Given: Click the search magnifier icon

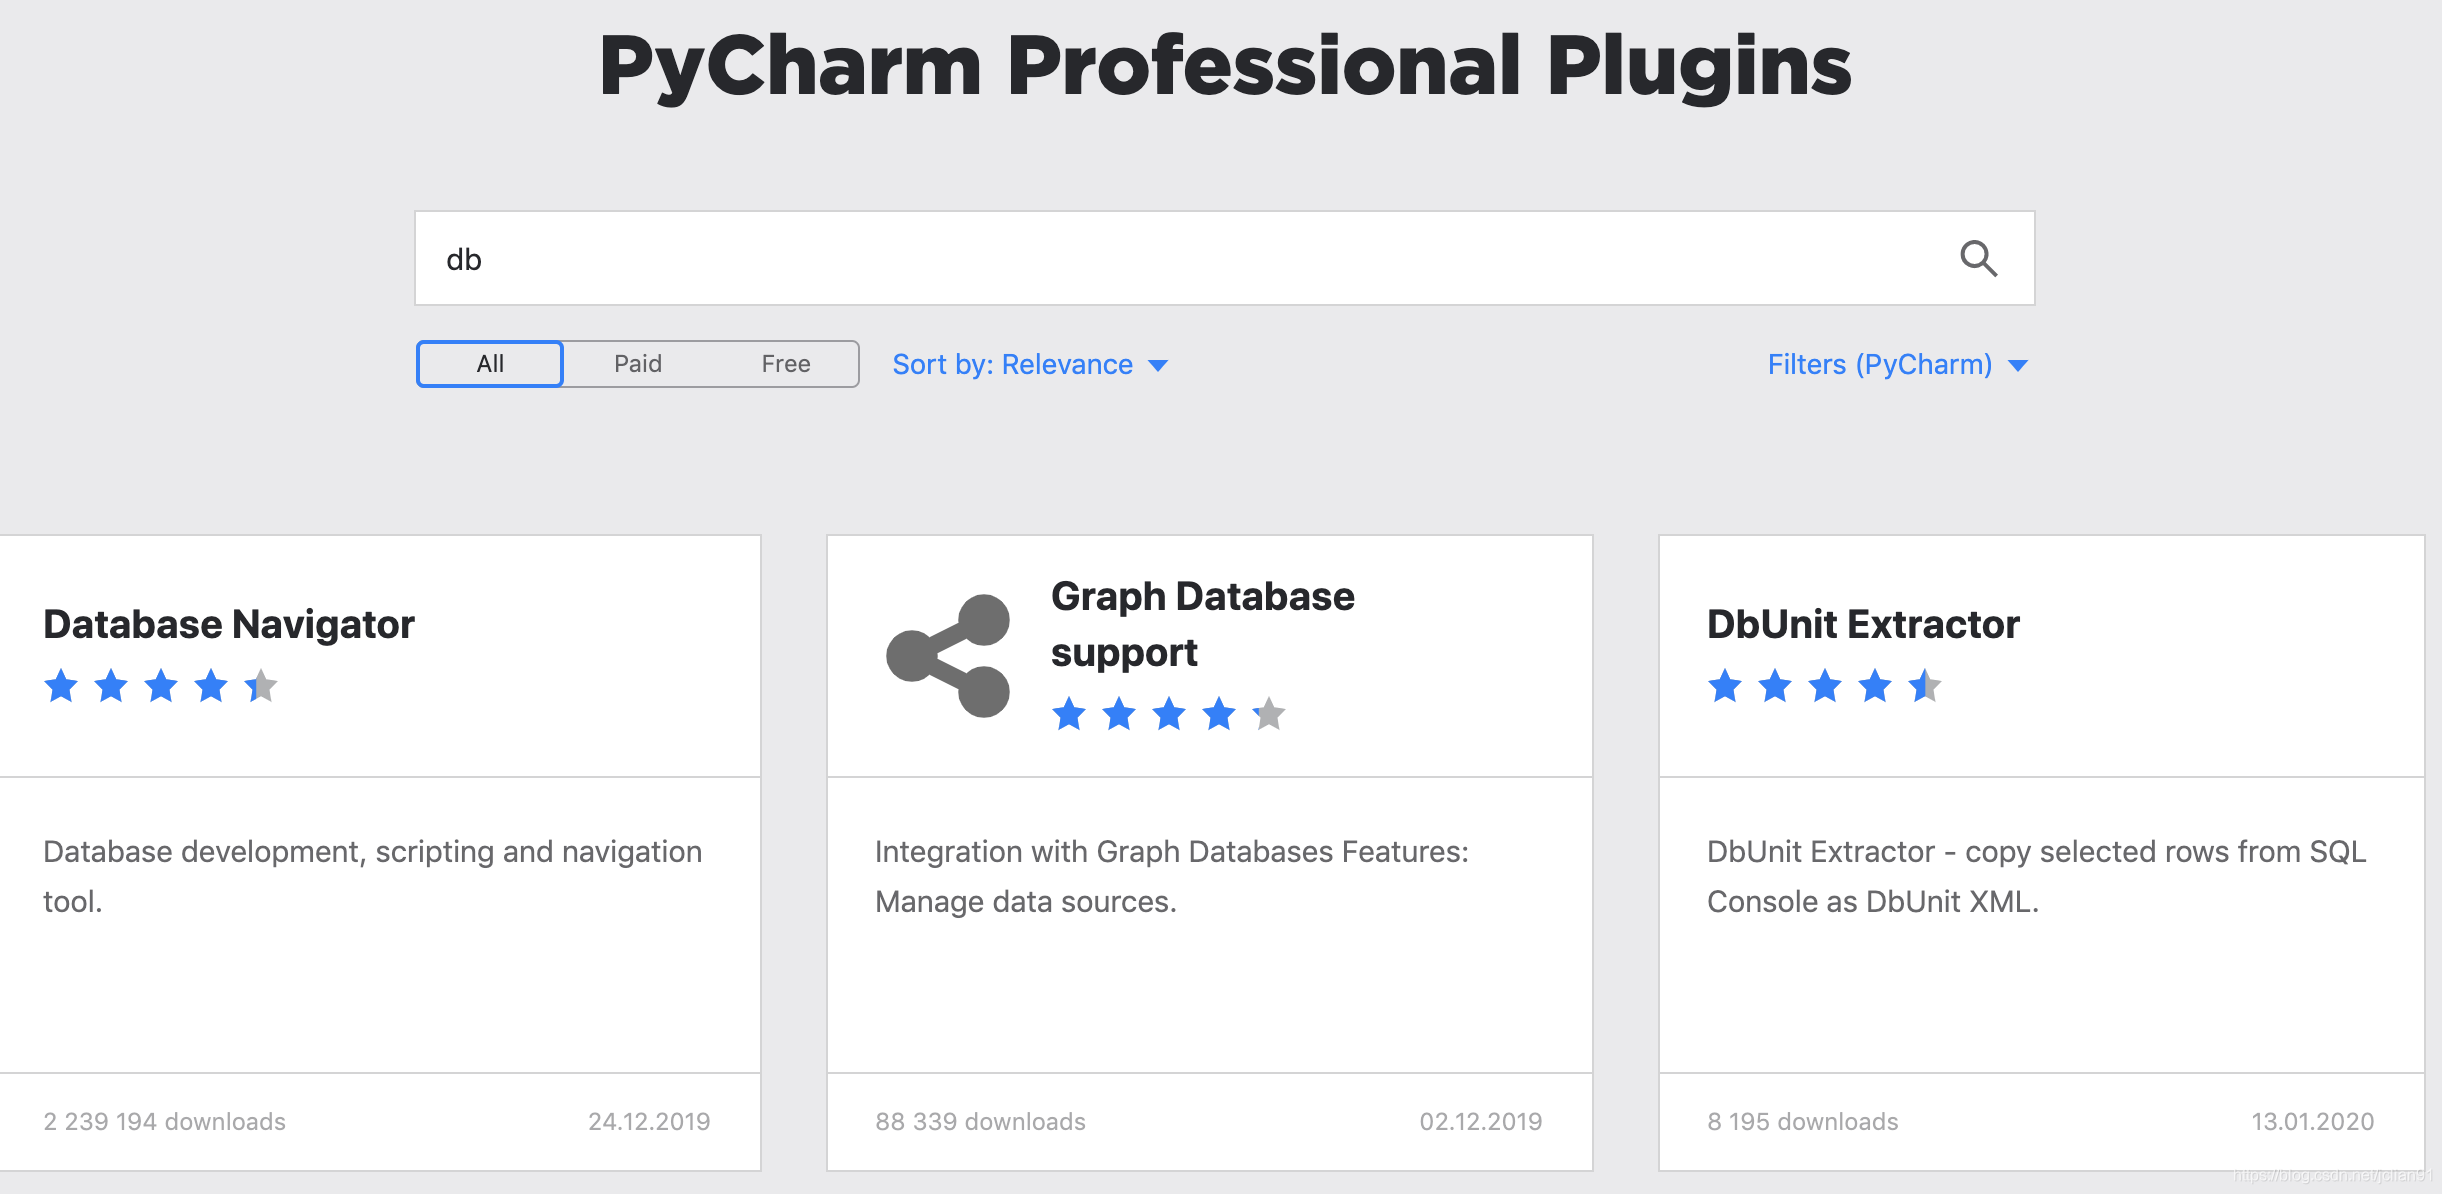Looking at the screenshot, I should tap(1978, 259).
